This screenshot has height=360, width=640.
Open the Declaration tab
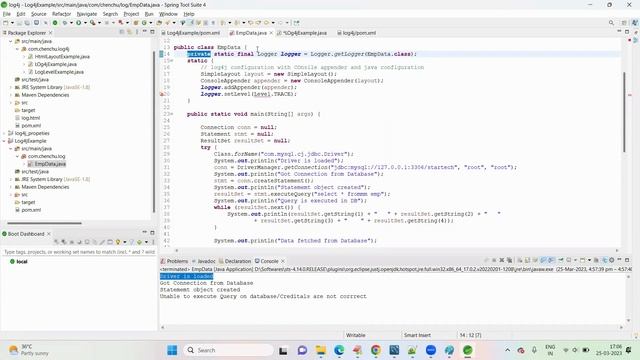point(235,261)
